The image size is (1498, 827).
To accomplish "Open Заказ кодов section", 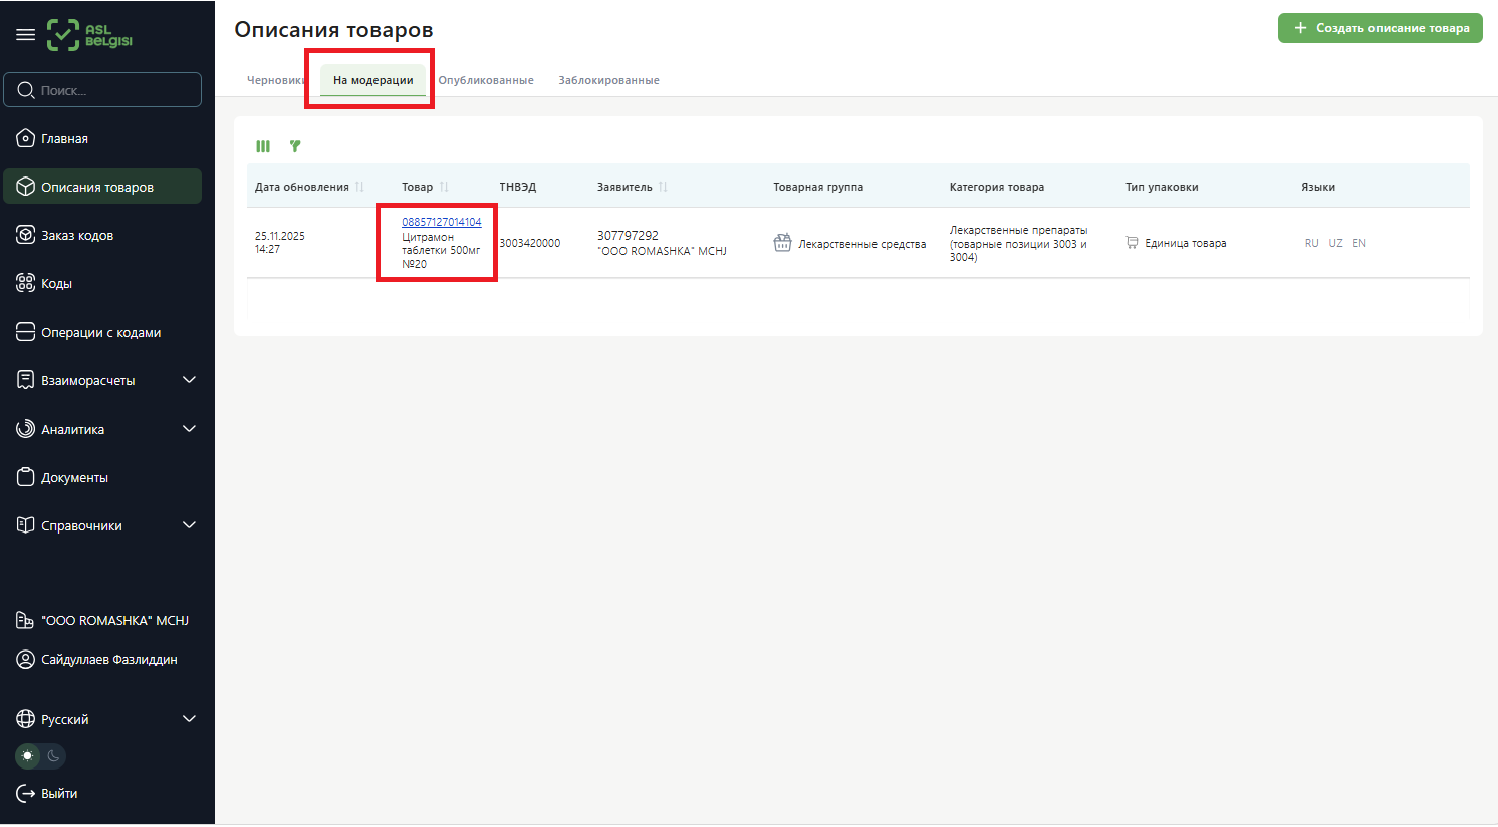I will pos(76,236).
